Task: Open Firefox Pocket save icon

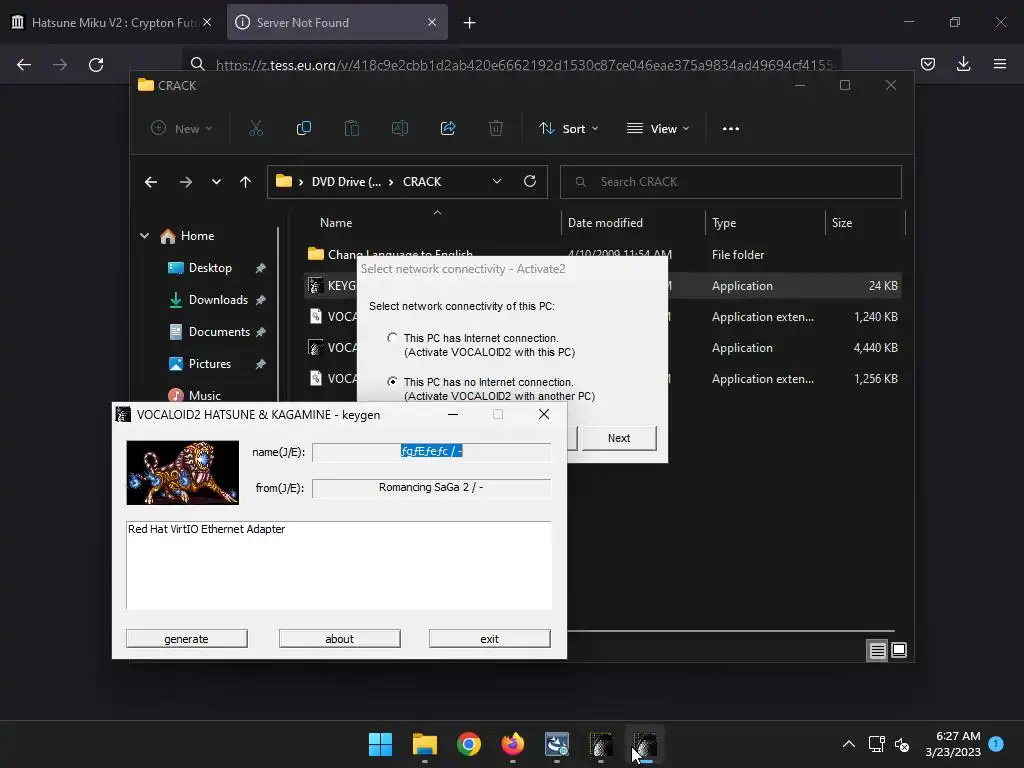Action: (928, 64)
